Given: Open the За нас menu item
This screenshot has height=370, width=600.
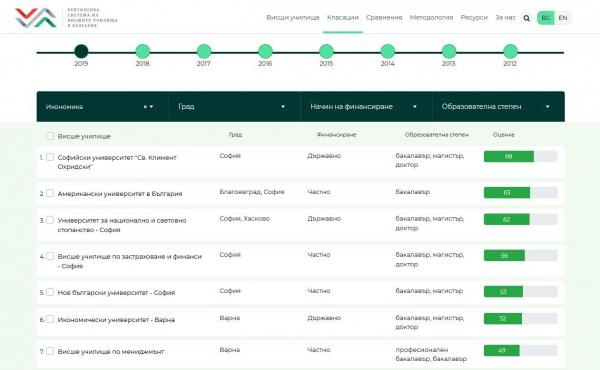Looking at the screenshot, I should click(505, 18).
